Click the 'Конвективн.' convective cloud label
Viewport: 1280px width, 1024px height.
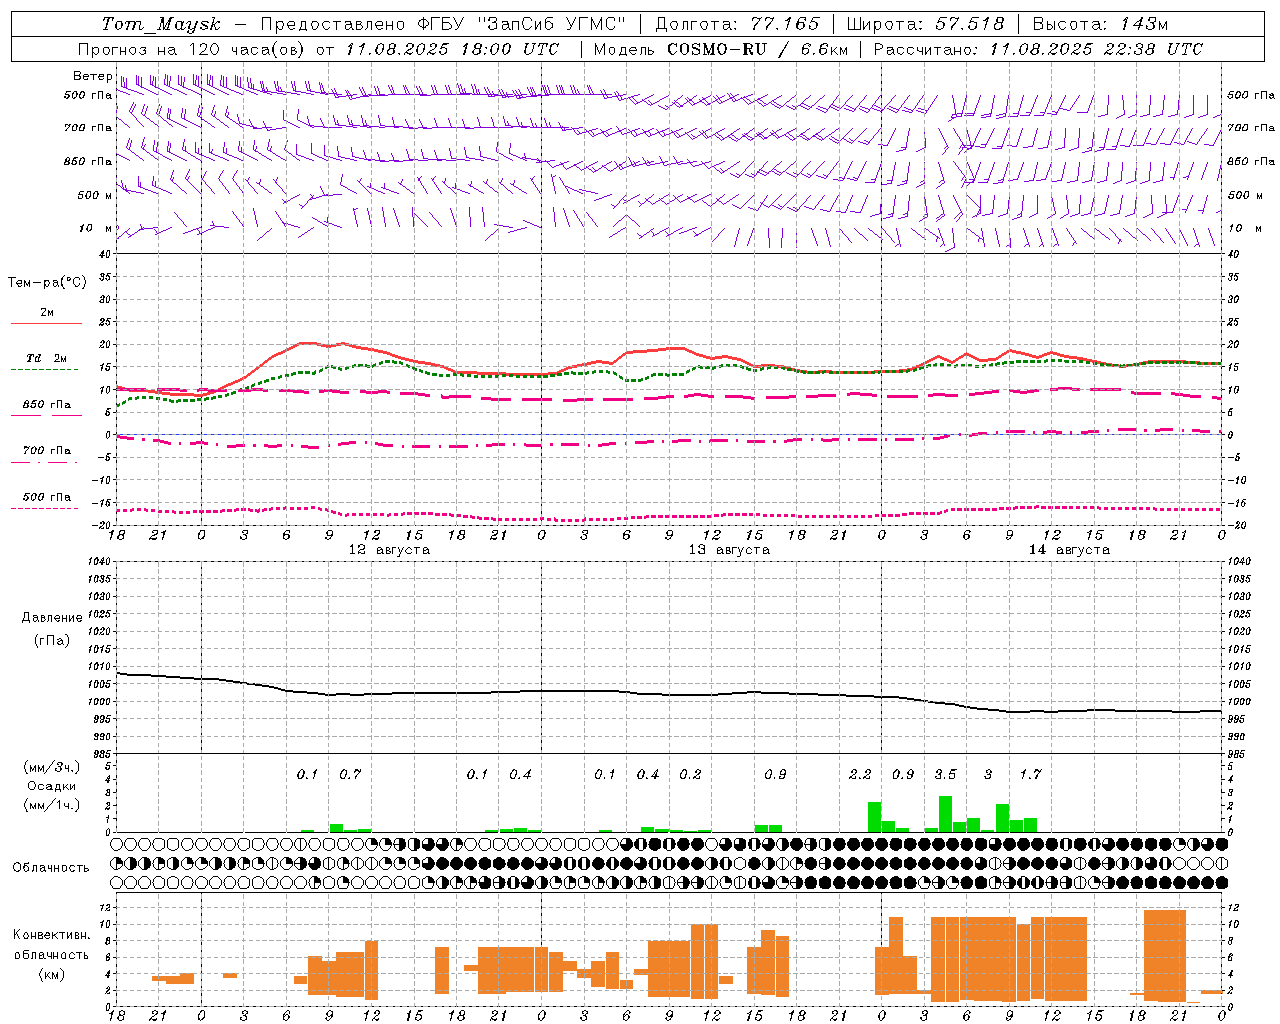52,935
